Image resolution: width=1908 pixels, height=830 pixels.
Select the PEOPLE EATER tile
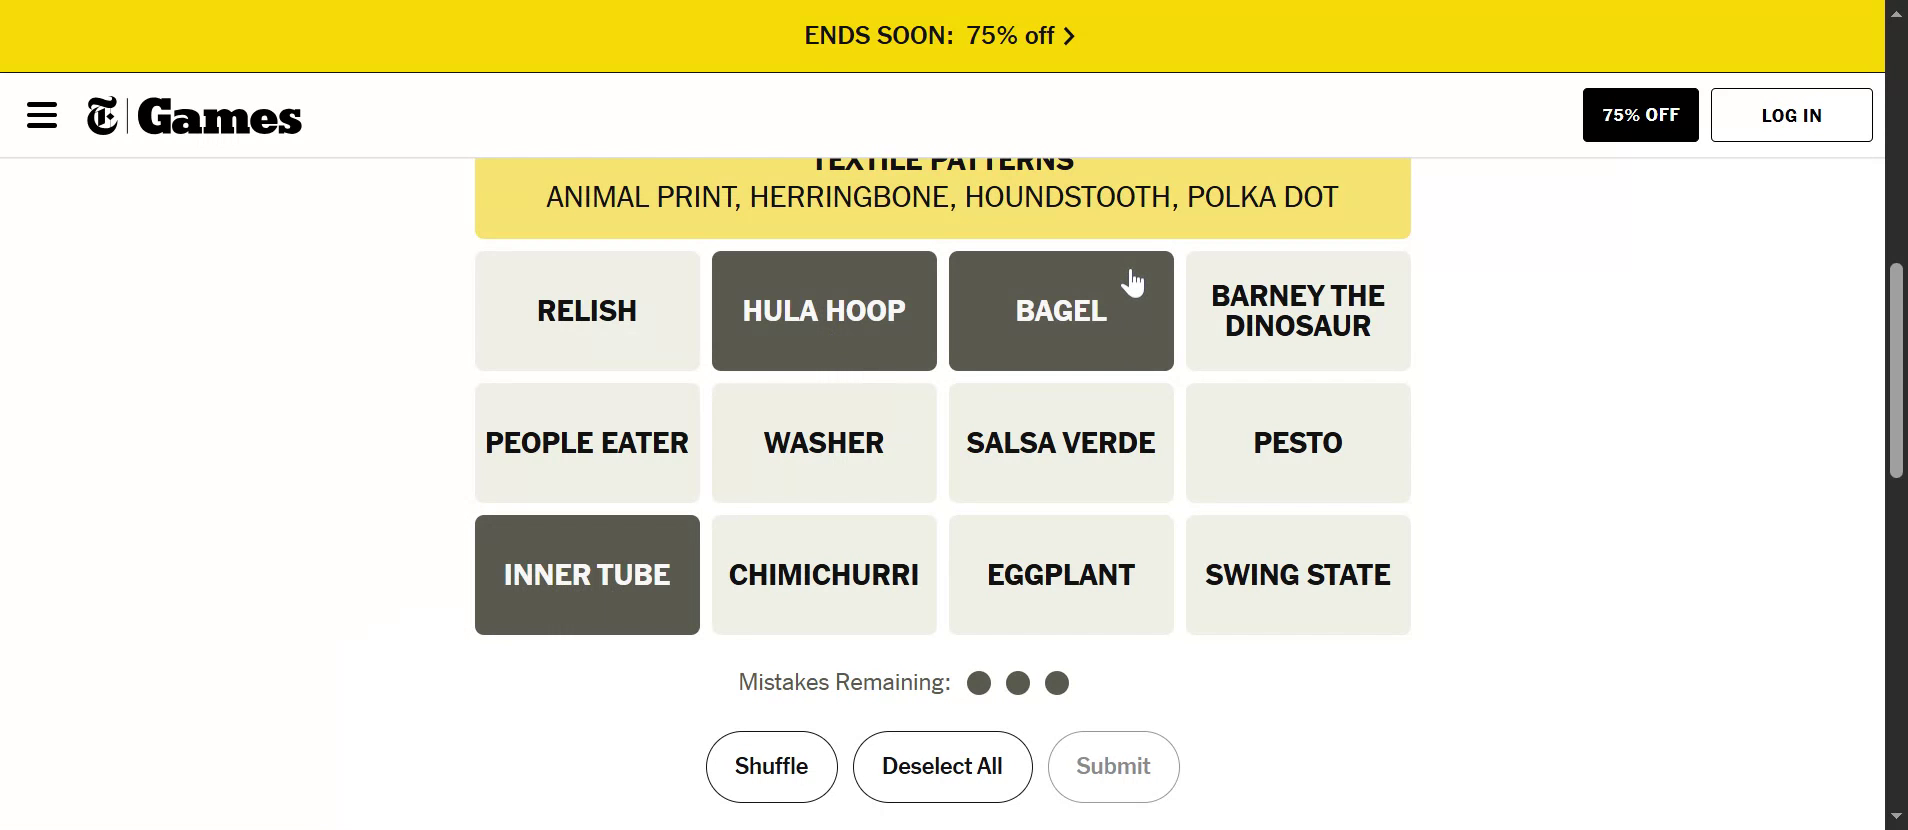[x=587, y=443]
